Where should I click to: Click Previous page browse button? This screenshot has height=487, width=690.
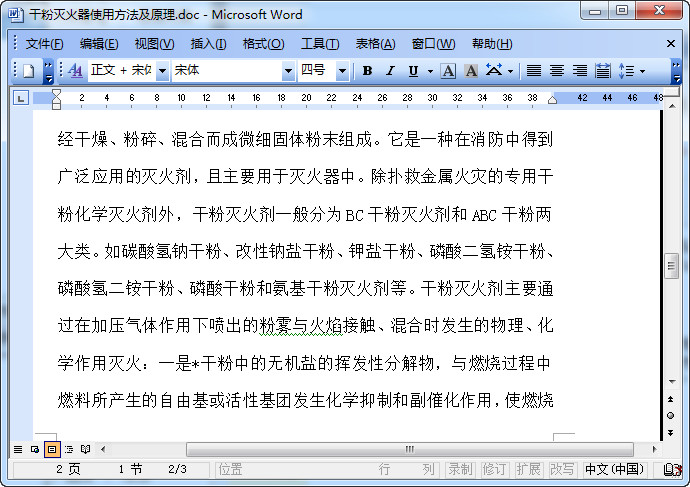[x=671, y=399]
